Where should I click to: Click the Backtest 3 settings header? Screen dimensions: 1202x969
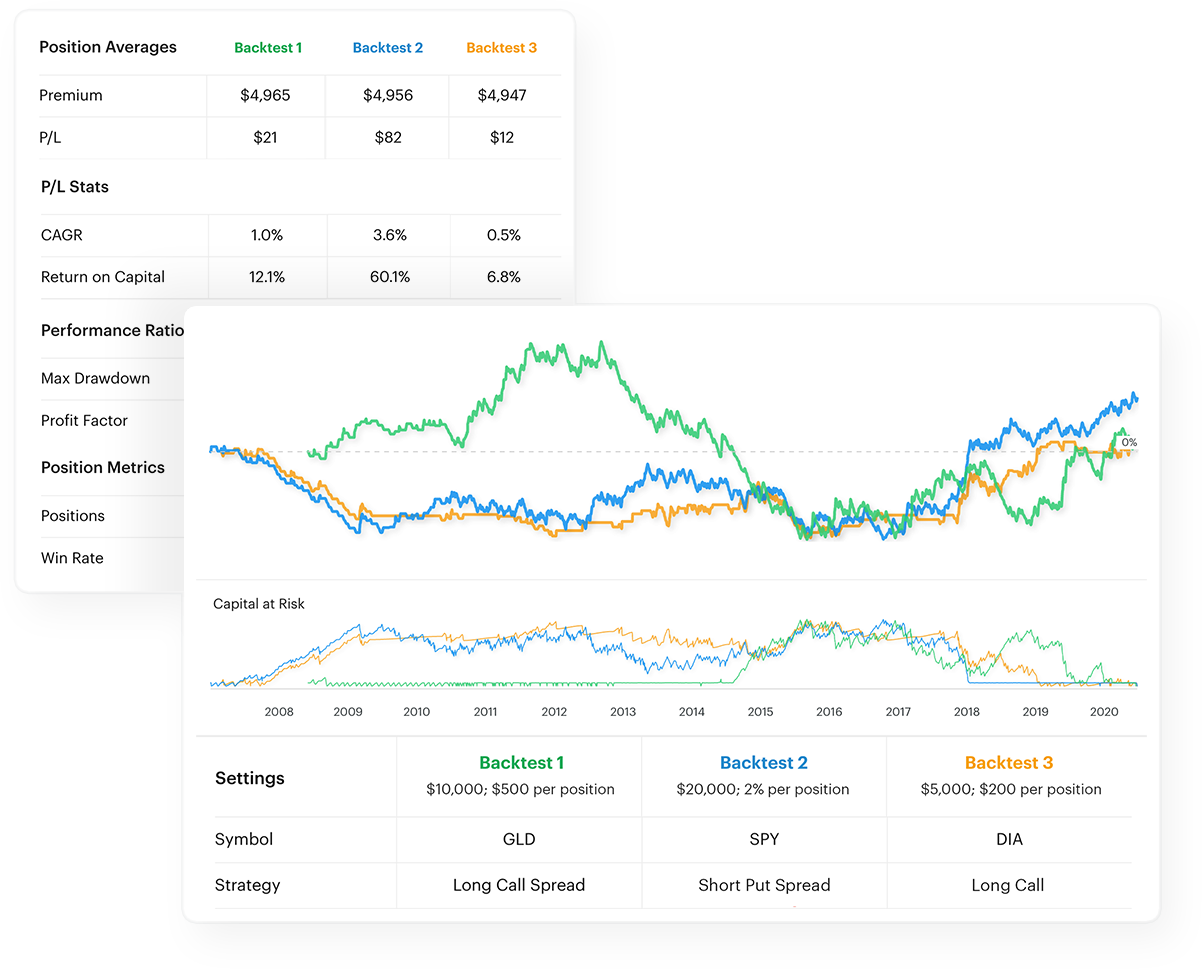1008,762
